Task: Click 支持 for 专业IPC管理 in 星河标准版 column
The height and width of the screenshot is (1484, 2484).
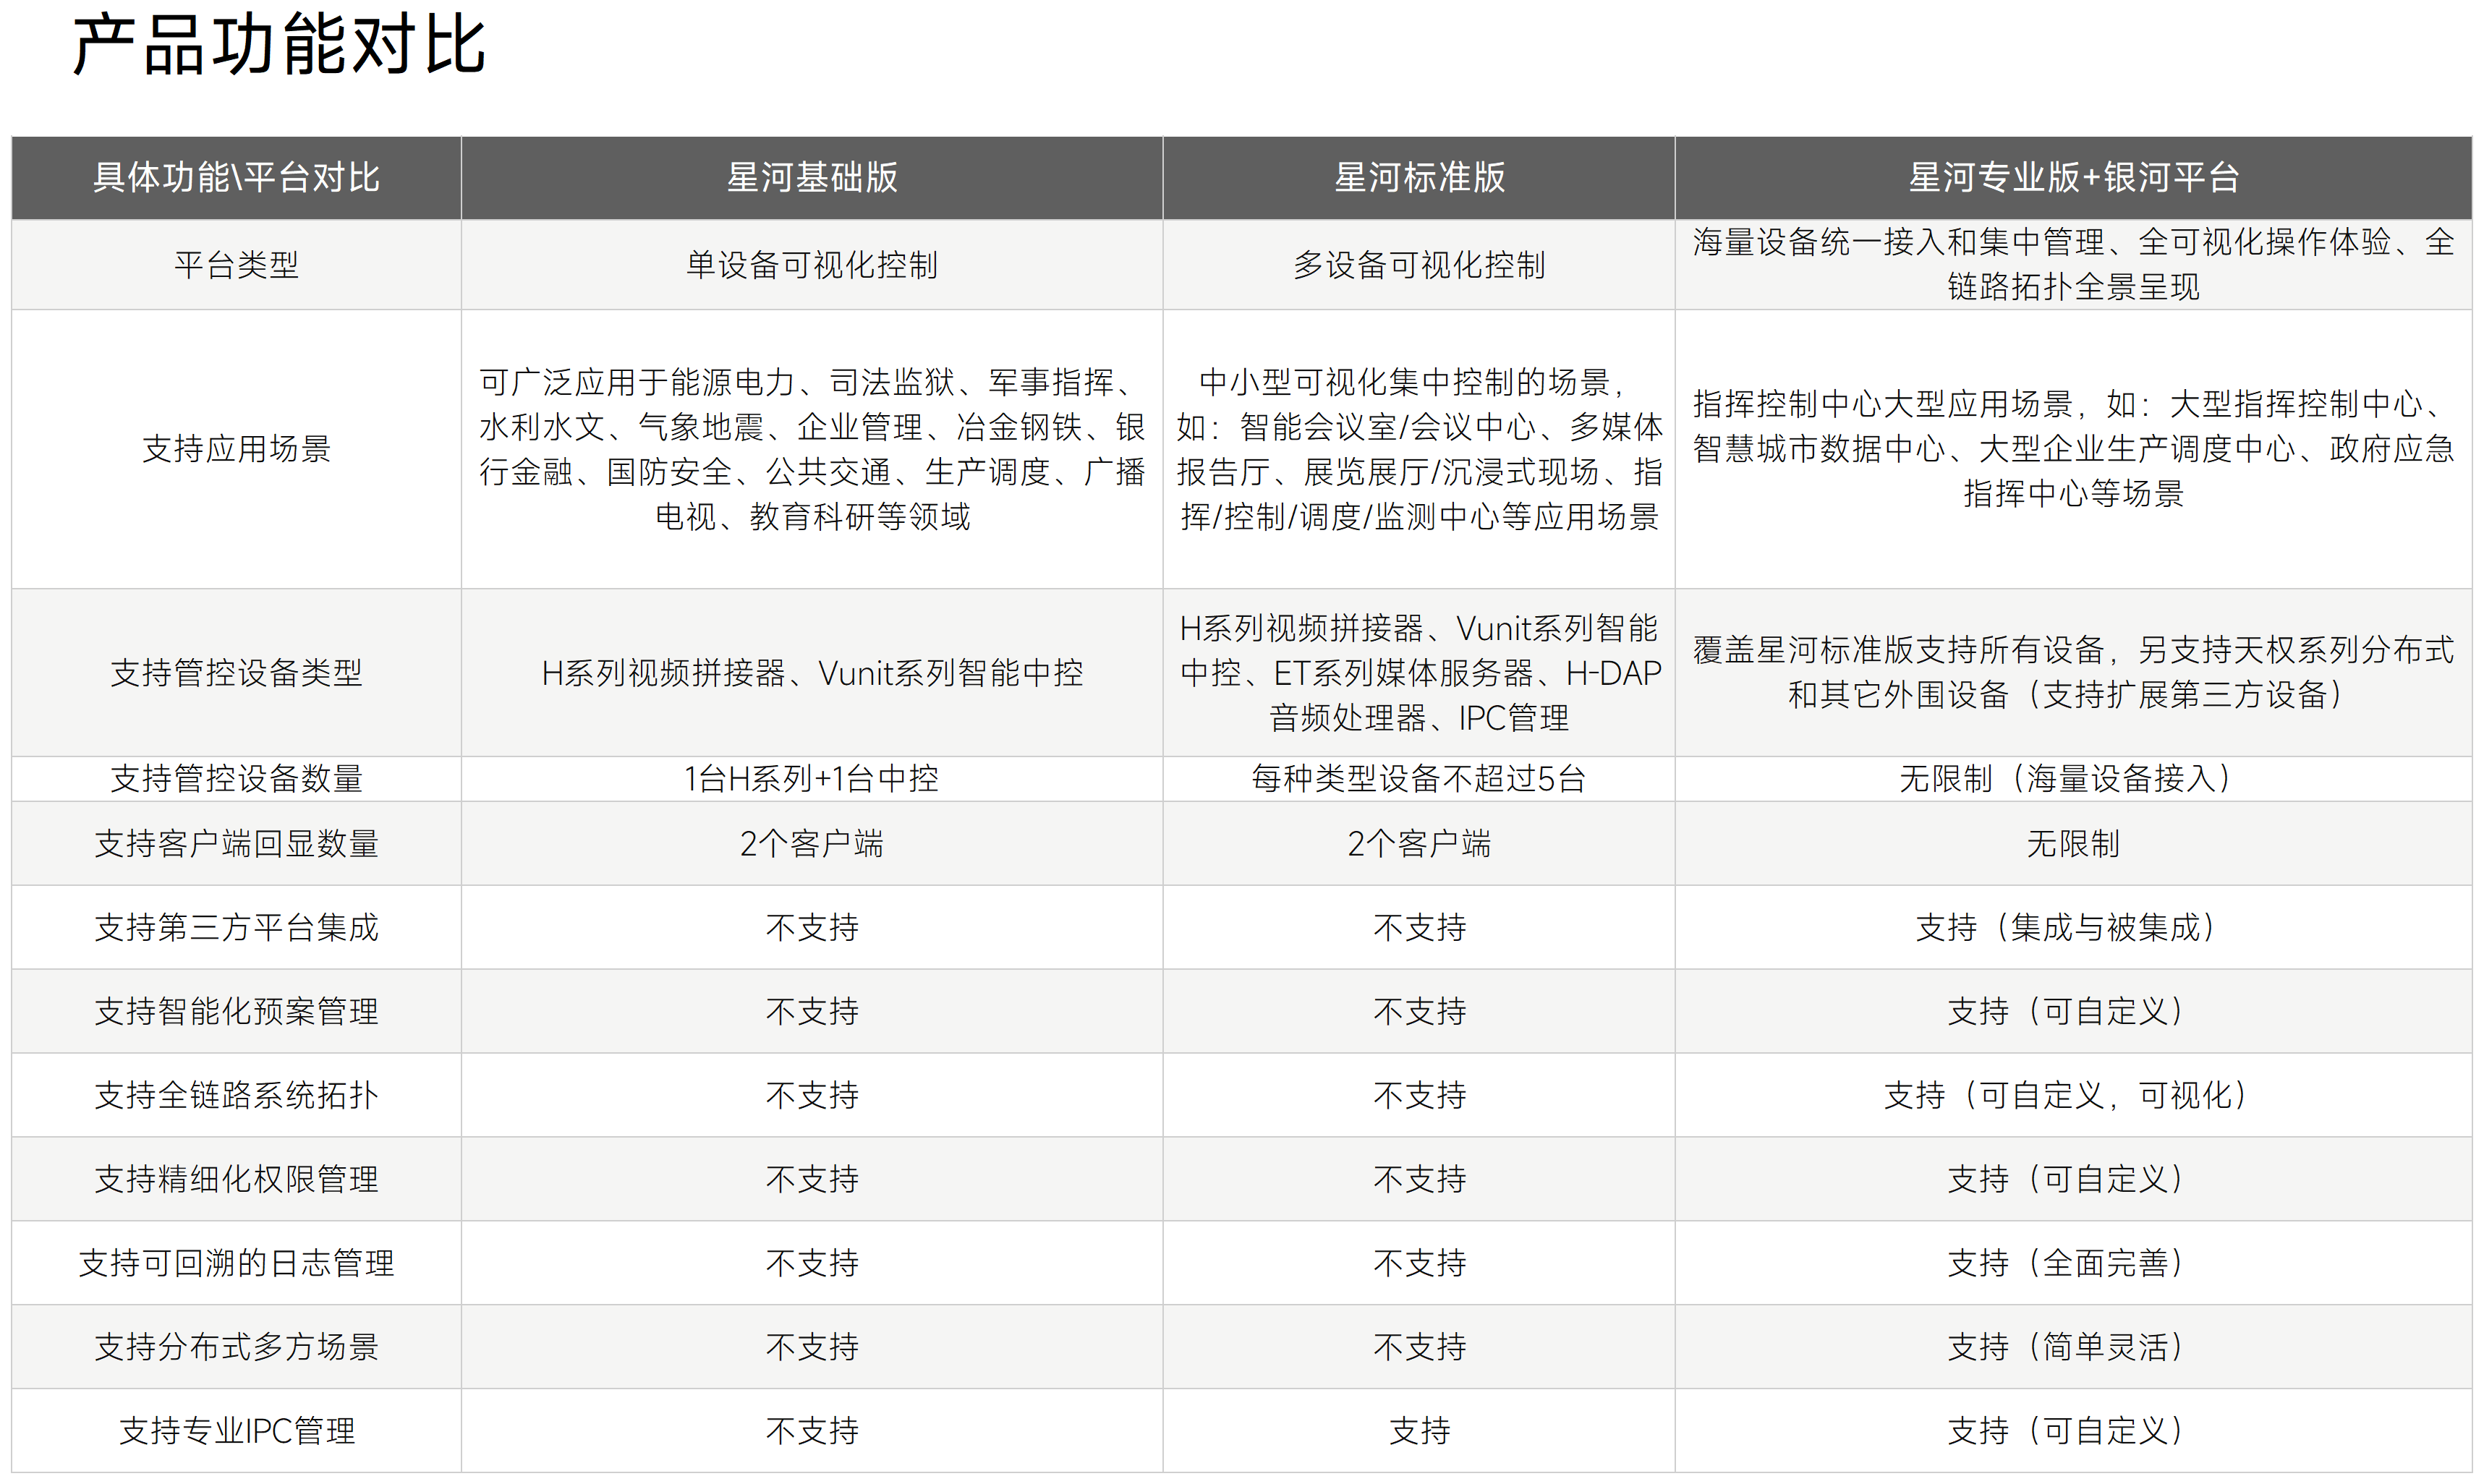Action: [1419, 1431]
